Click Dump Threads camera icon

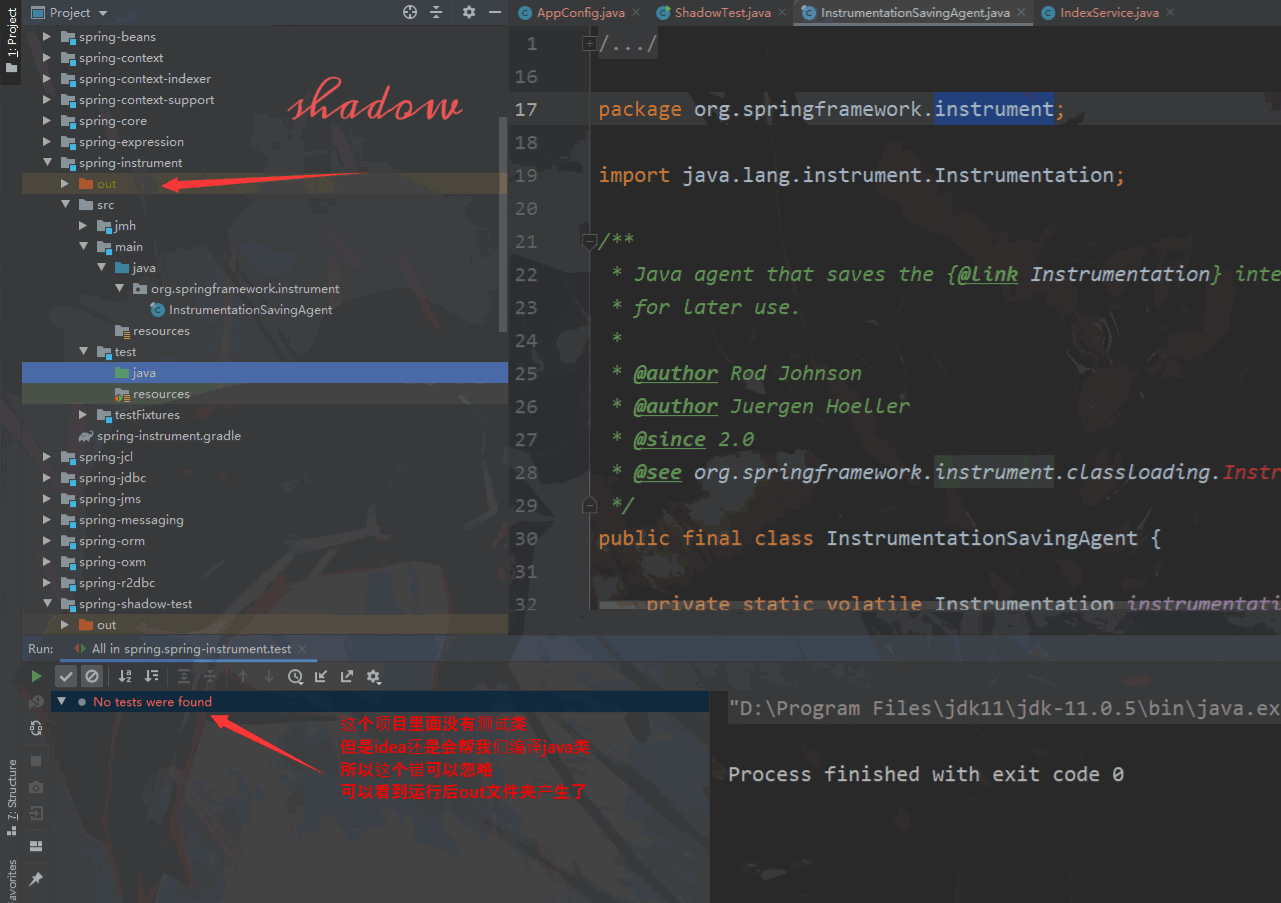point(37,787)
